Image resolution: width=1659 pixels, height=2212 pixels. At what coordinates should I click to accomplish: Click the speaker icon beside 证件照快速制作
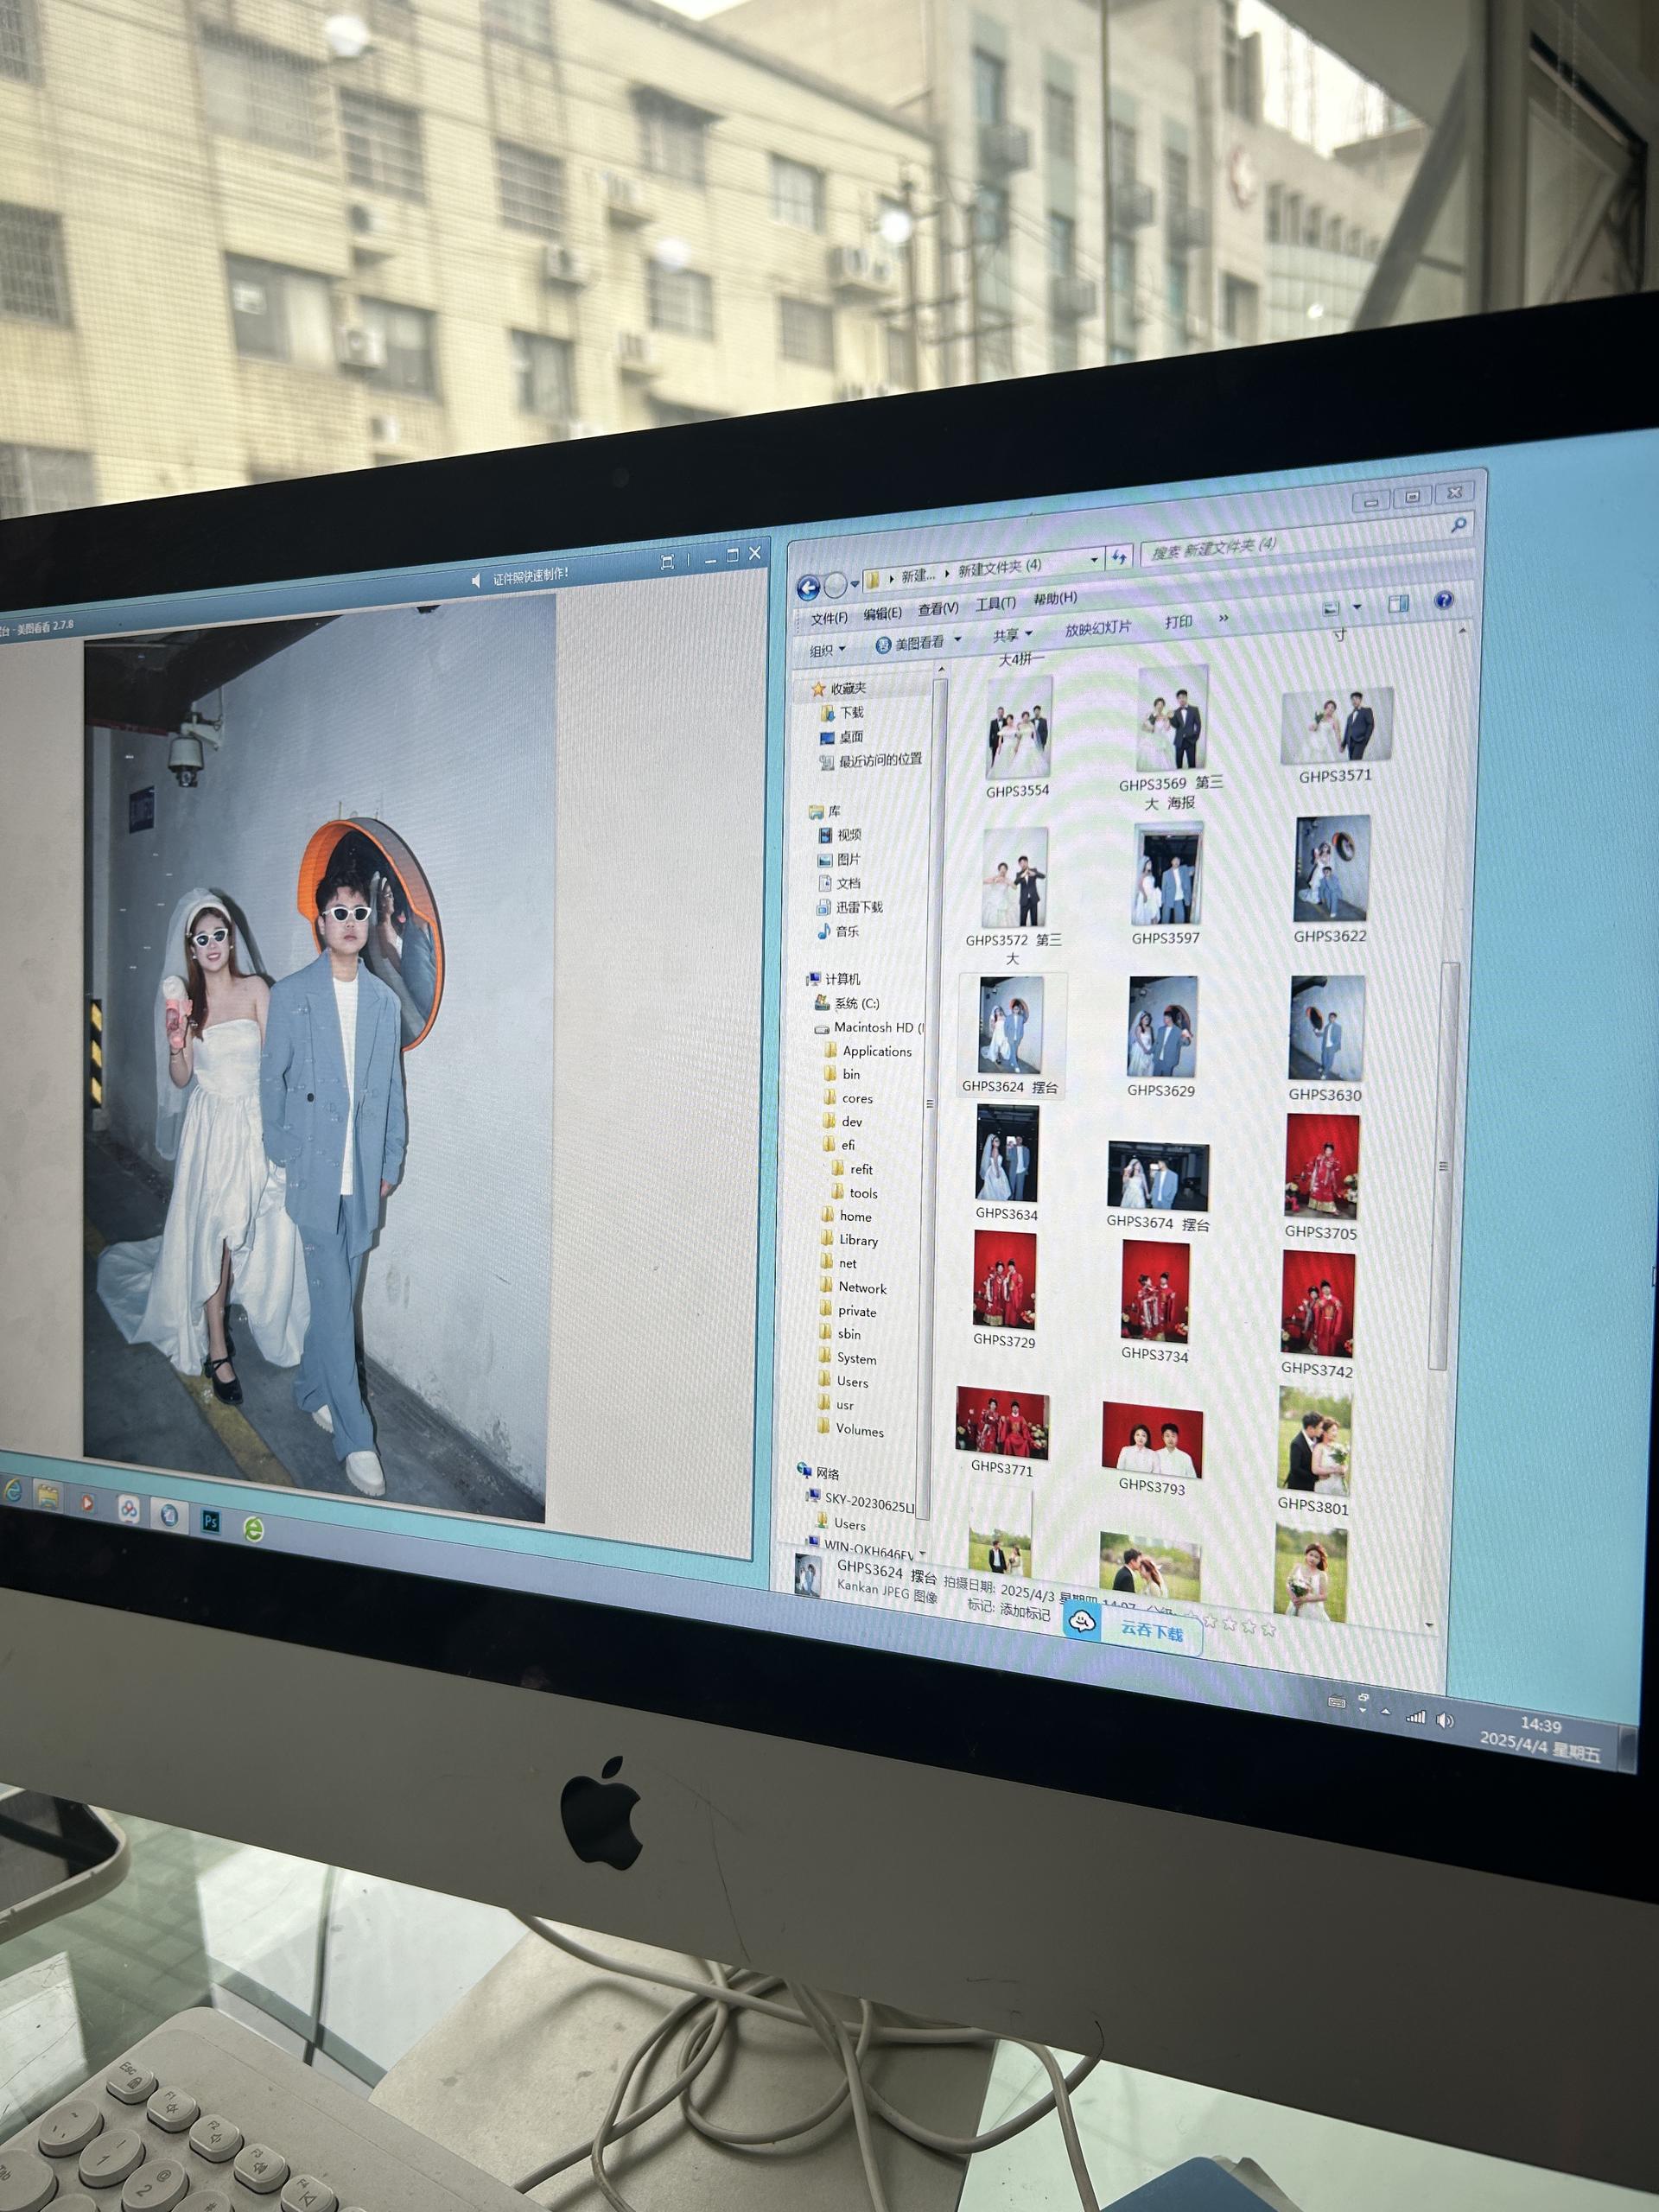(478, 580)
